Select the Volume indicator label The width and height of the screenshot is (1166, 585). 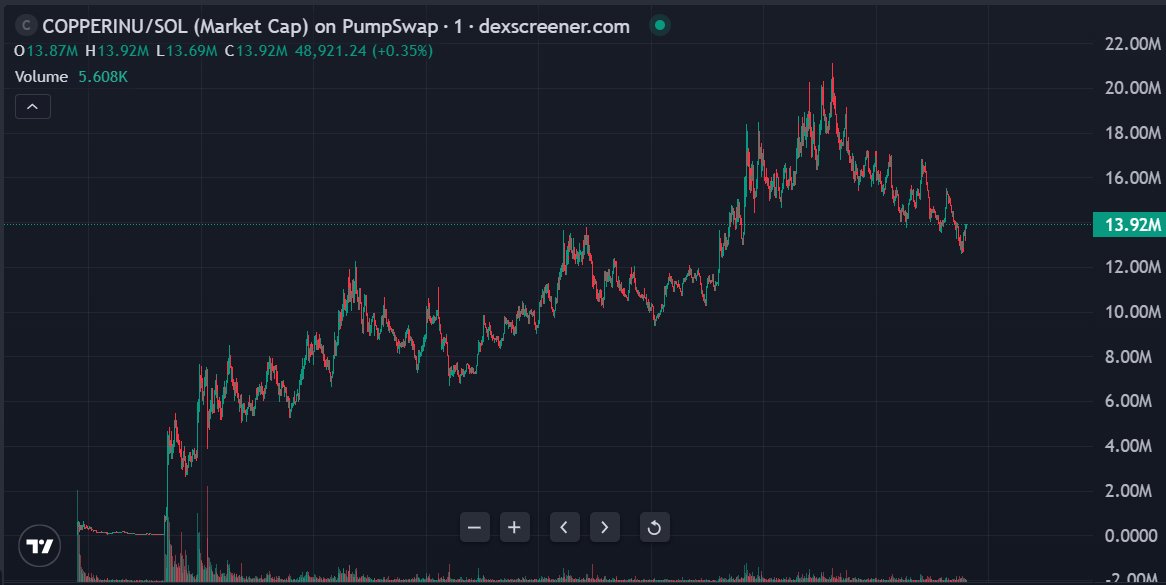[x=42, y=77]
